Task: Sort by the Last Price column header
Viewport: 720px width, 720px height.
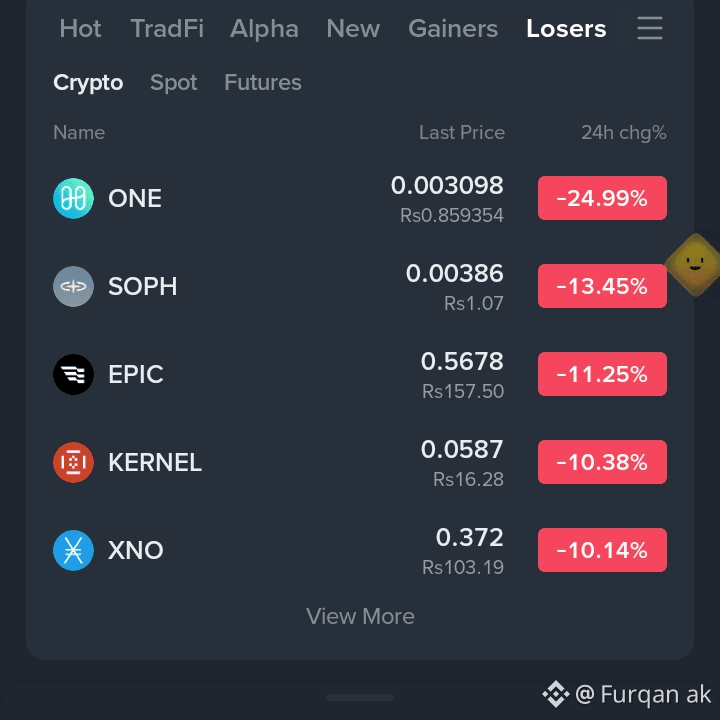Action: [461, 133]
